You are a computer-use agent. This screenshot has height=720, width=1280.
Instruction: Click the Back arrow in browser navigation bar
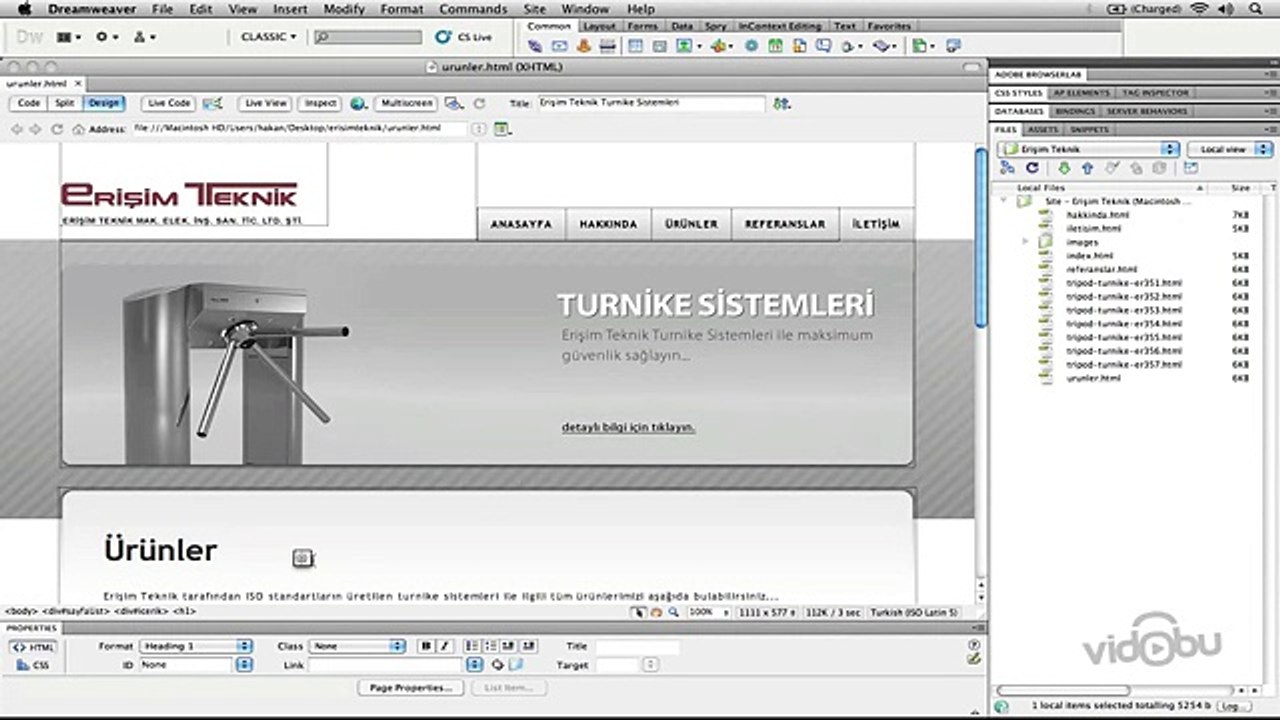coord(16,129)
